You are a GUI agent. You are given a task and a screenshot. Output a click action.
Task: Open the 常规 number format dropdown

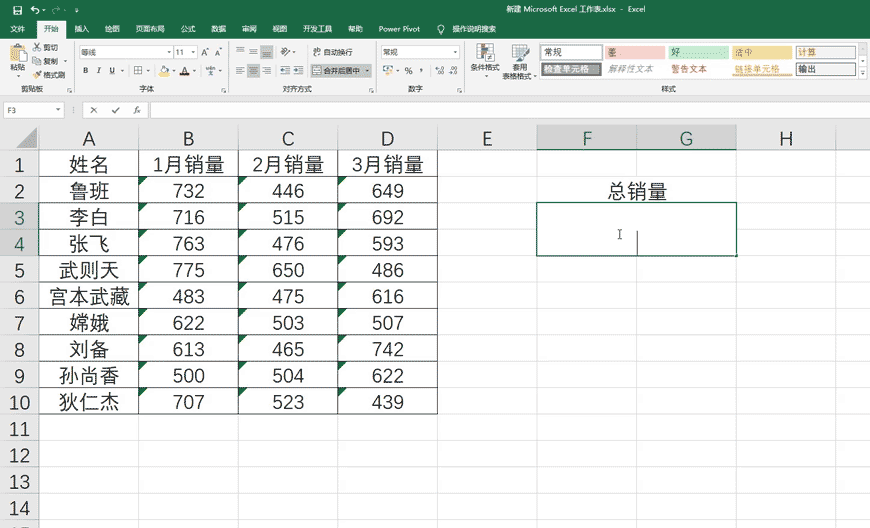coord(456,52)
